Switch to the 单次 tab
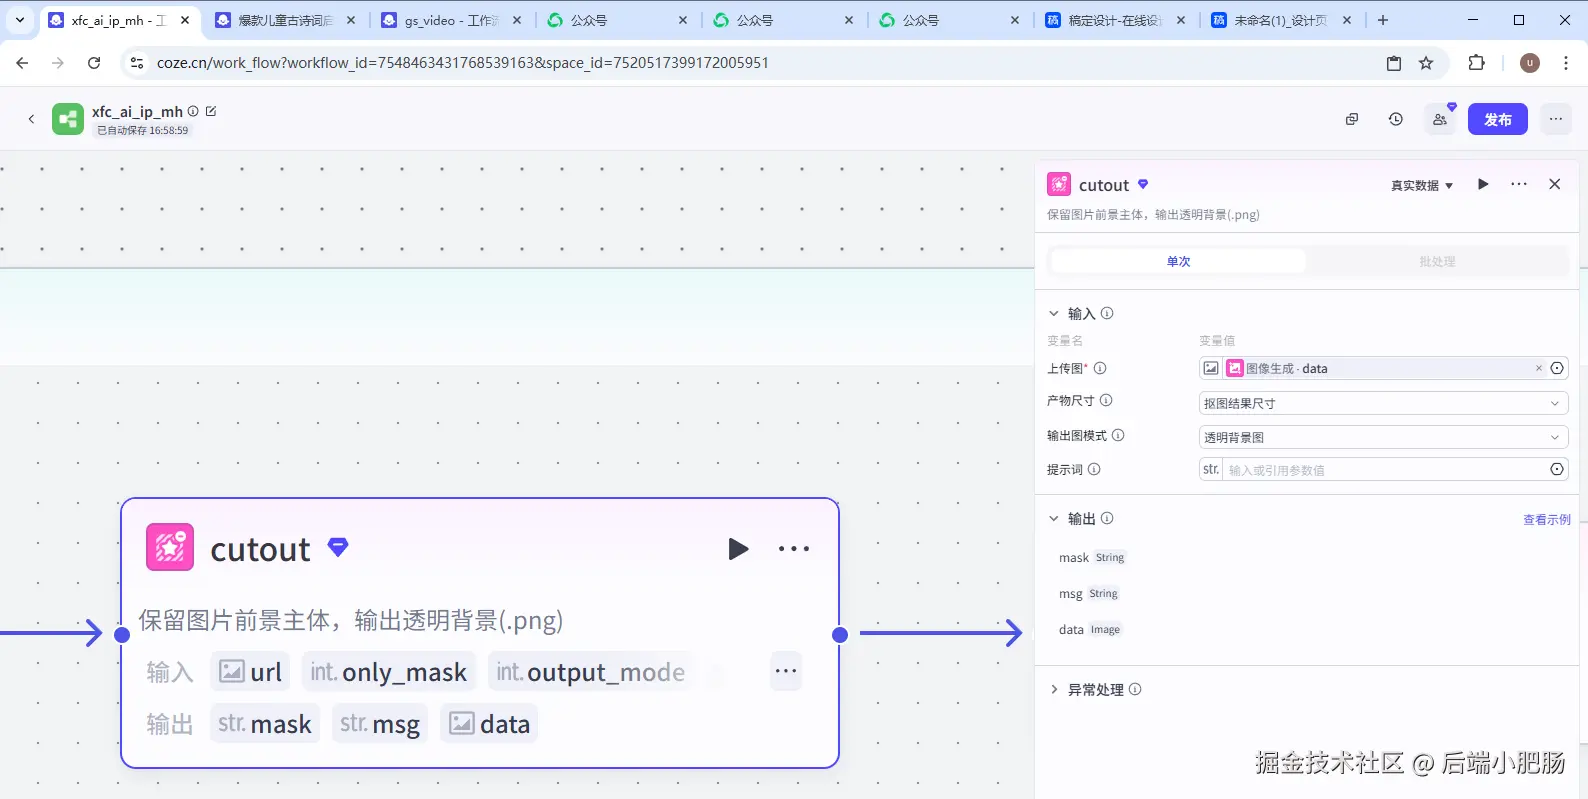The height and width of the screenshot is (799, 1588). 1178,261
